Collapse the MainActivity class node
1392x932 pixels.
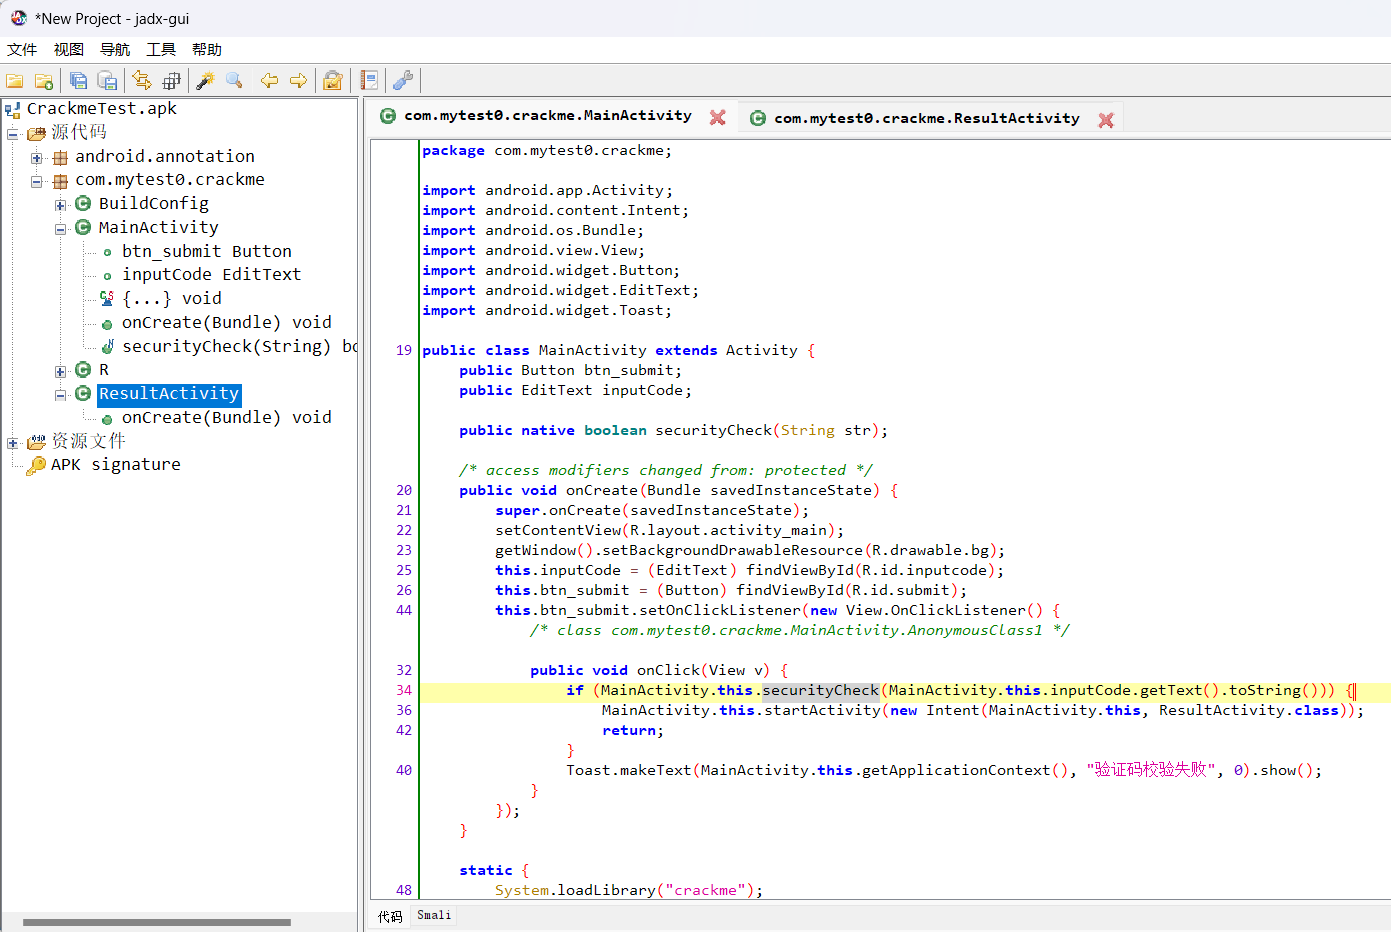tap(60, 229)
